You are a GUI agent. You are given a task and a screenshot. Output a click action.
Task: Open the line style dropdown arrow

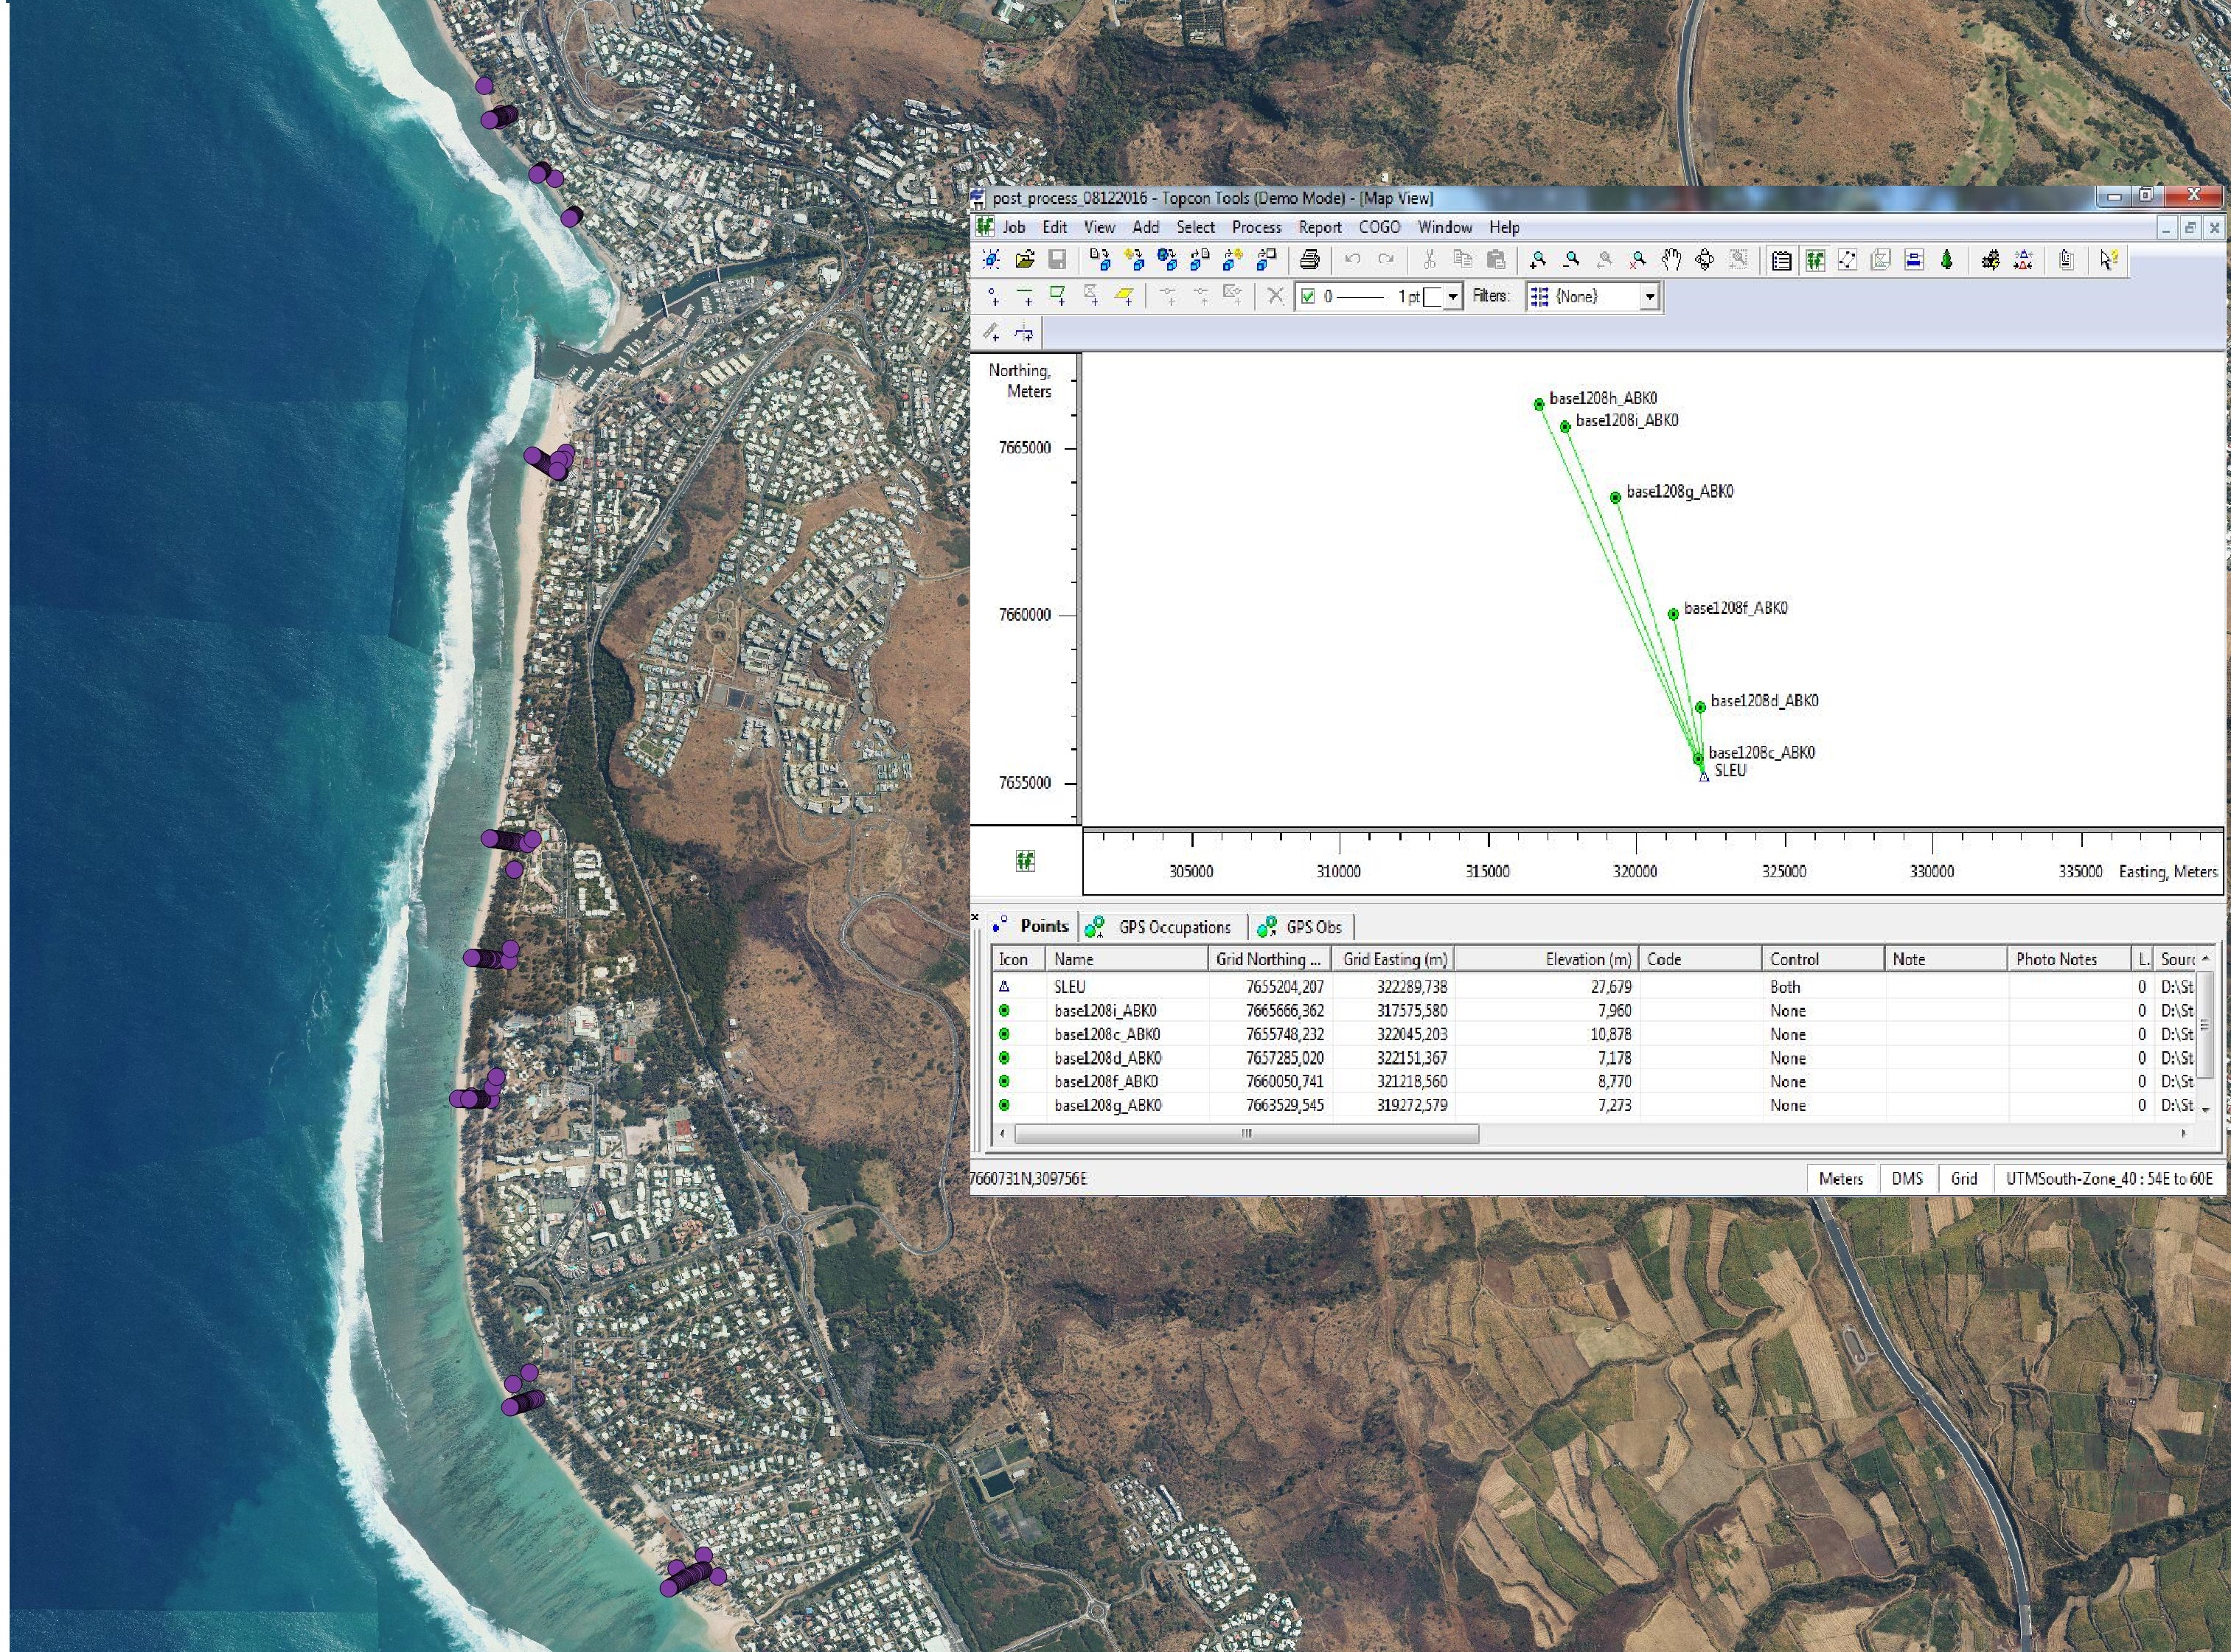(x=1453, y=296)
